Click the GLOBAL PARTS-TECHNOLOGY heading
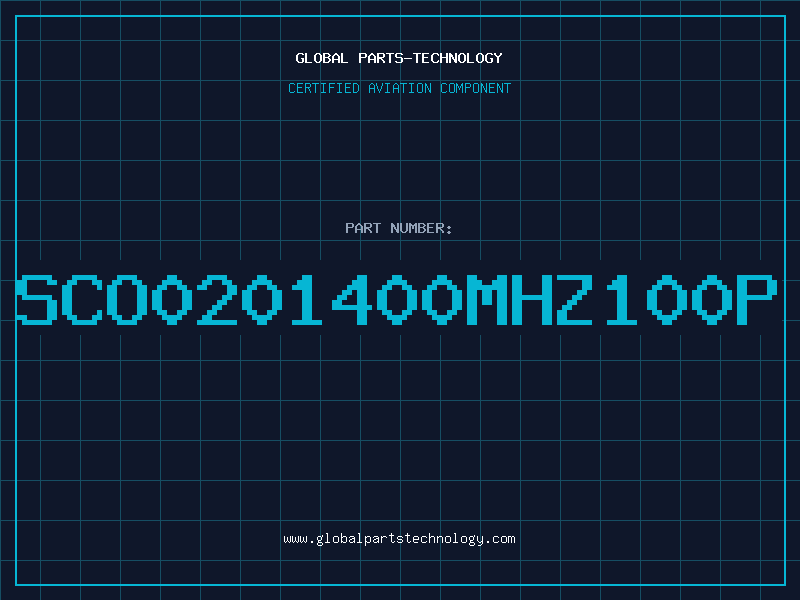 399,58
